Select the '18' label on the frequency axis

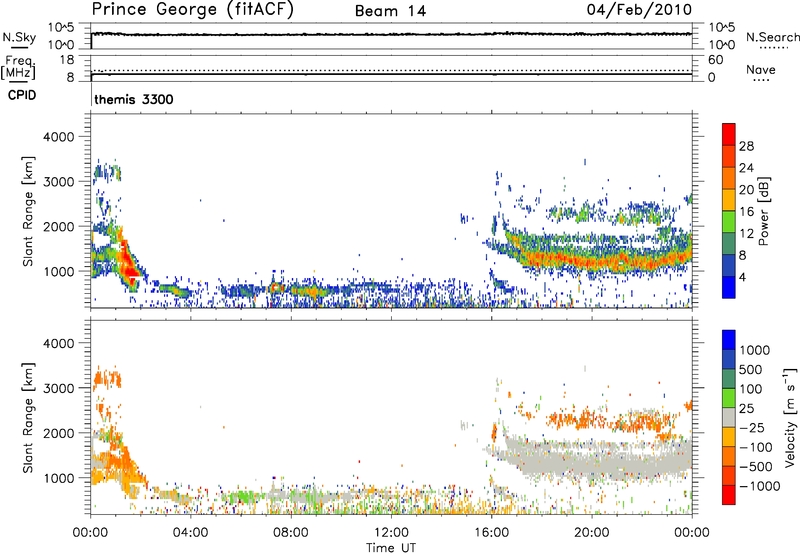67,60
